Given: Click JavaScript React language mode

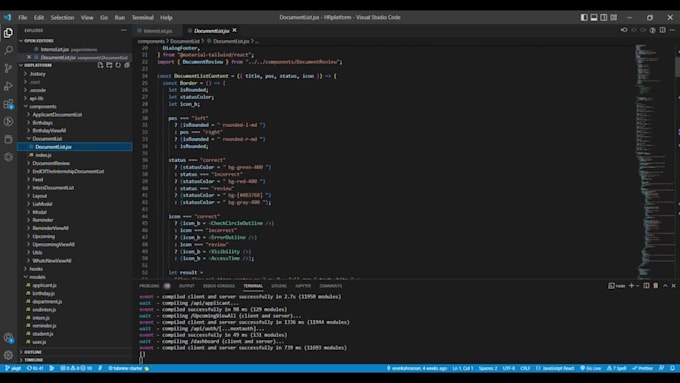Looking at the screenshot, I should [x=555, y=368].
